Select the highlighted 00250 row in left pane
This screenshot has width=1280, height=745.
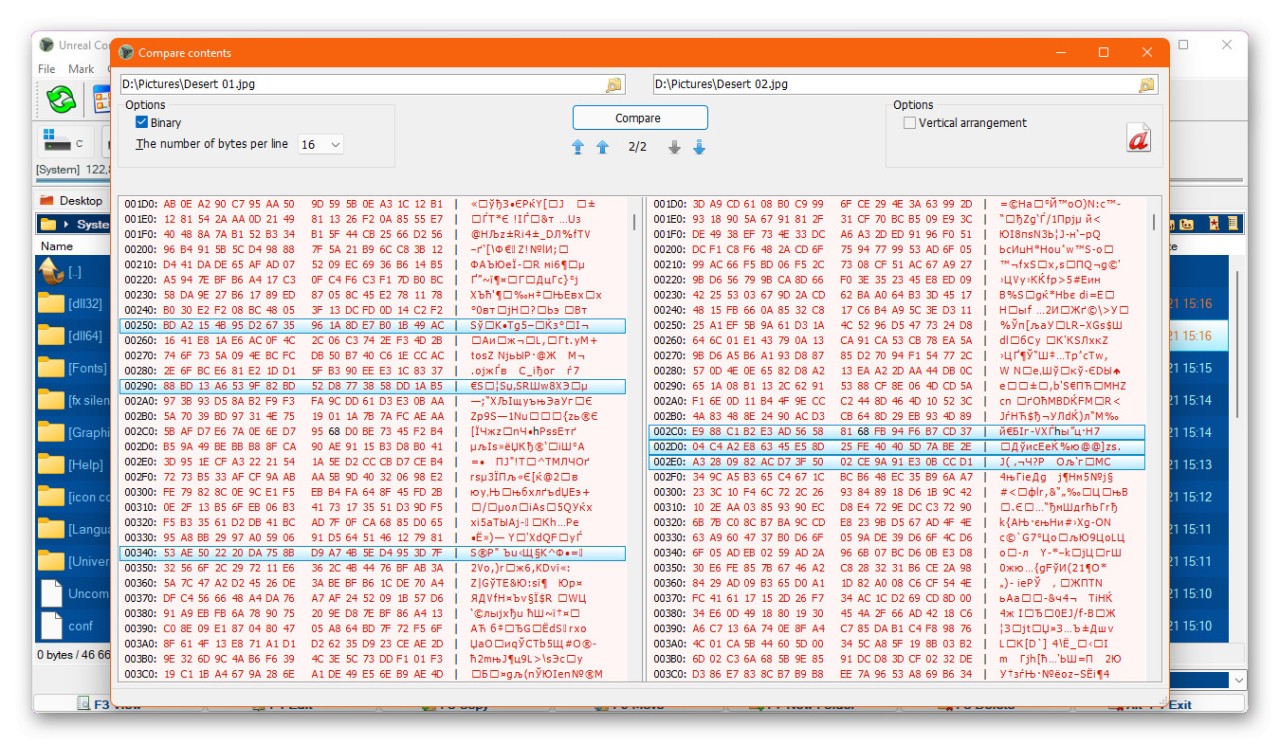(371, 326)
